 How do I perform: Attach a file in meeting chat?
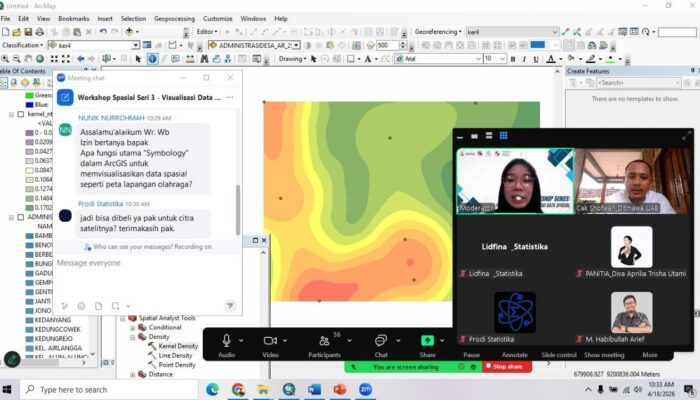(x=98, y=306)
